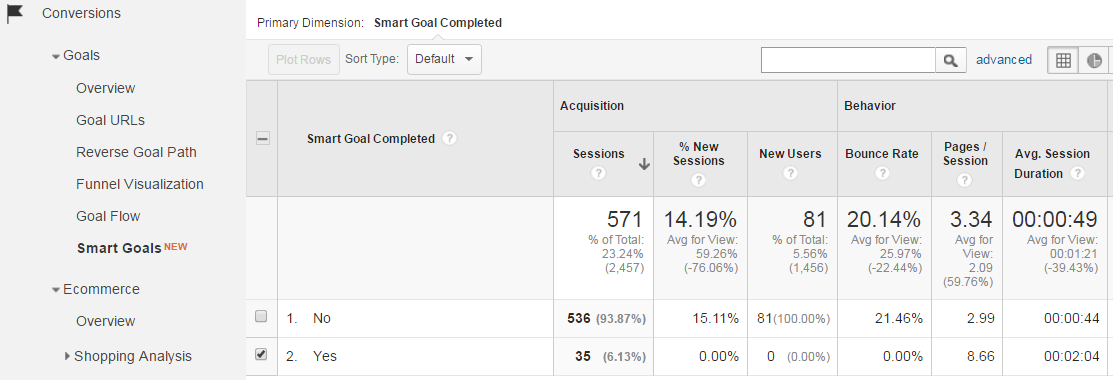Screen dimensions: 1113x380
Task: Open help tooltip for Avg. Session Duration
Action: click(1078, 173)
